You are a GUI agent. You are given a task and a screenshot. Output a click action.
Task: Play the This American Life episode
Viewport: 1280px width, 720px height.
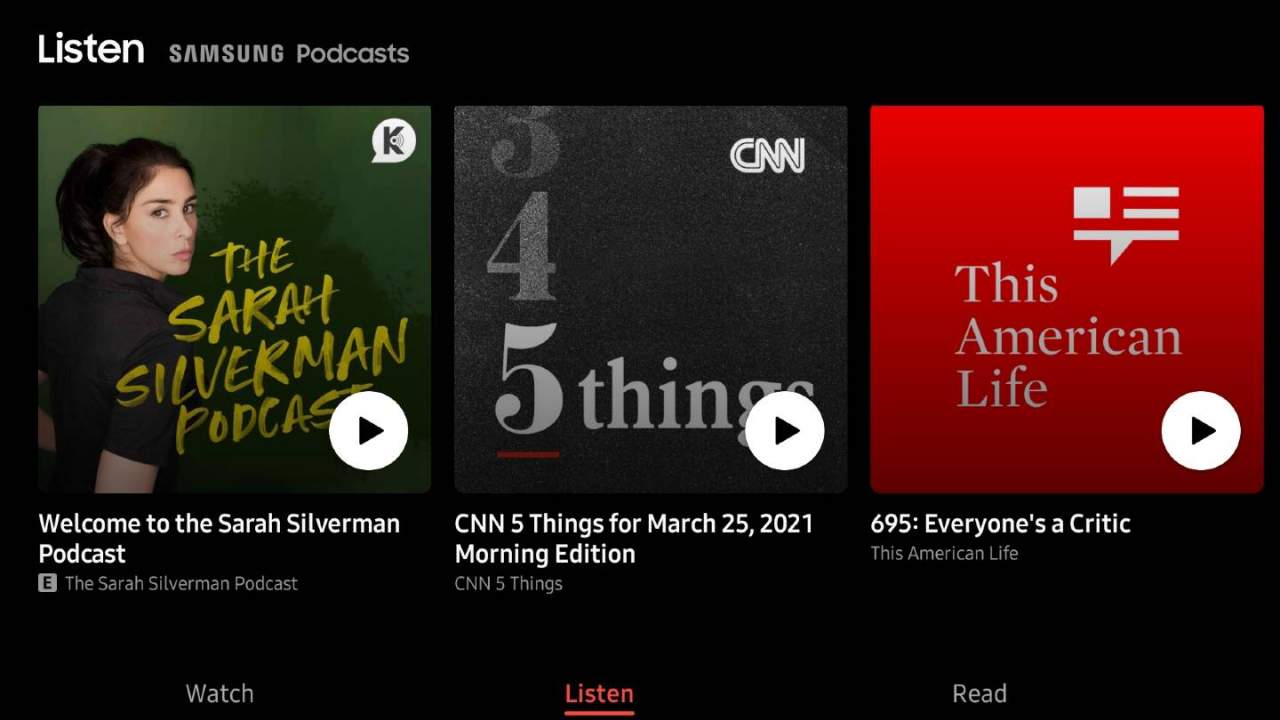point(1201,430)
